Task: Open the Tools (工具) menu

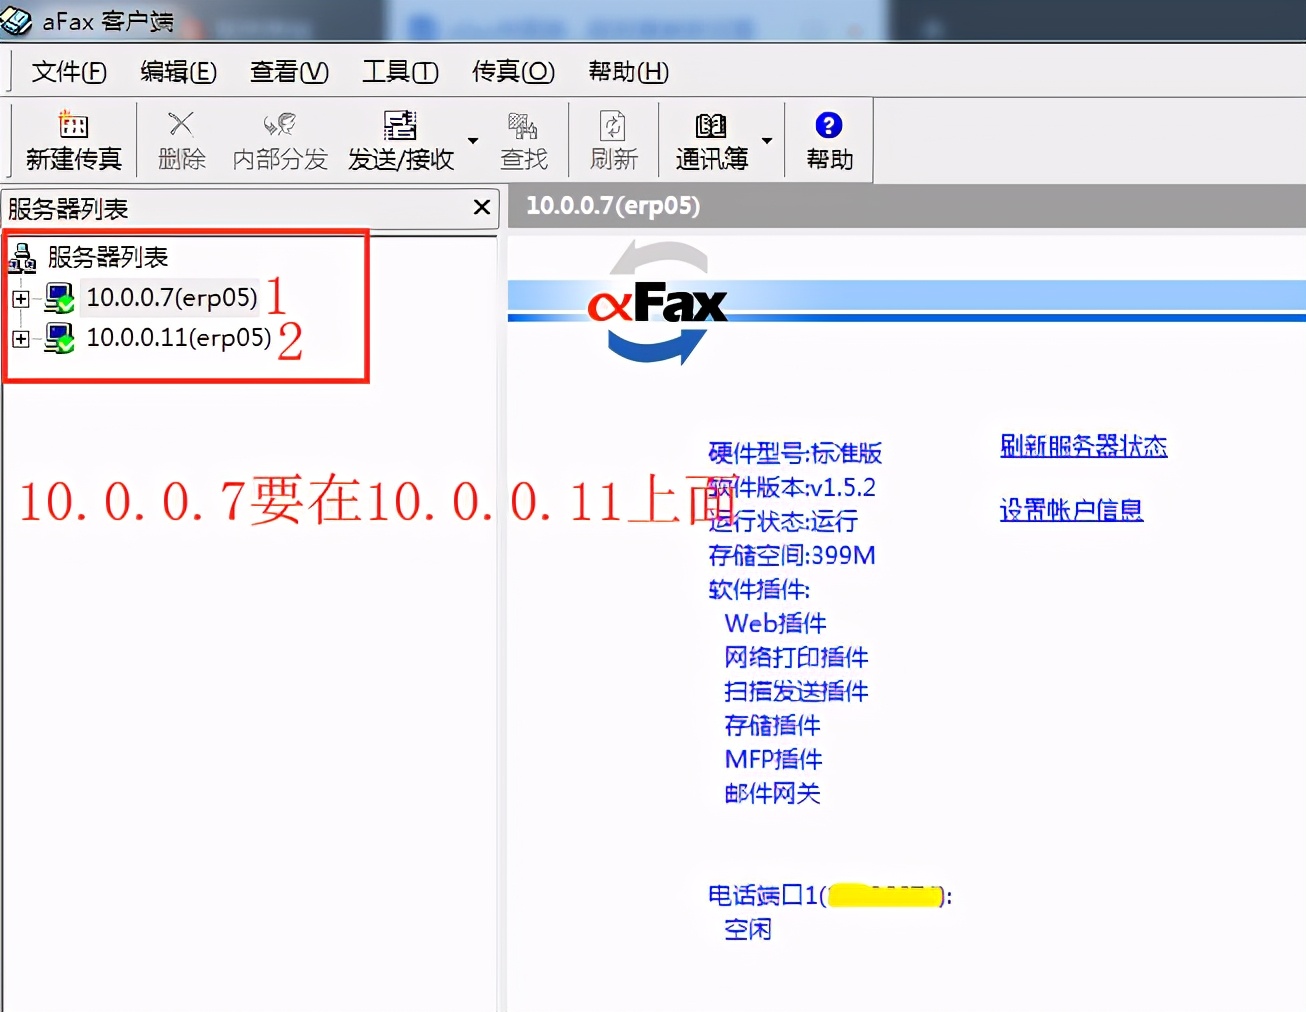Action: coord(400,72)
